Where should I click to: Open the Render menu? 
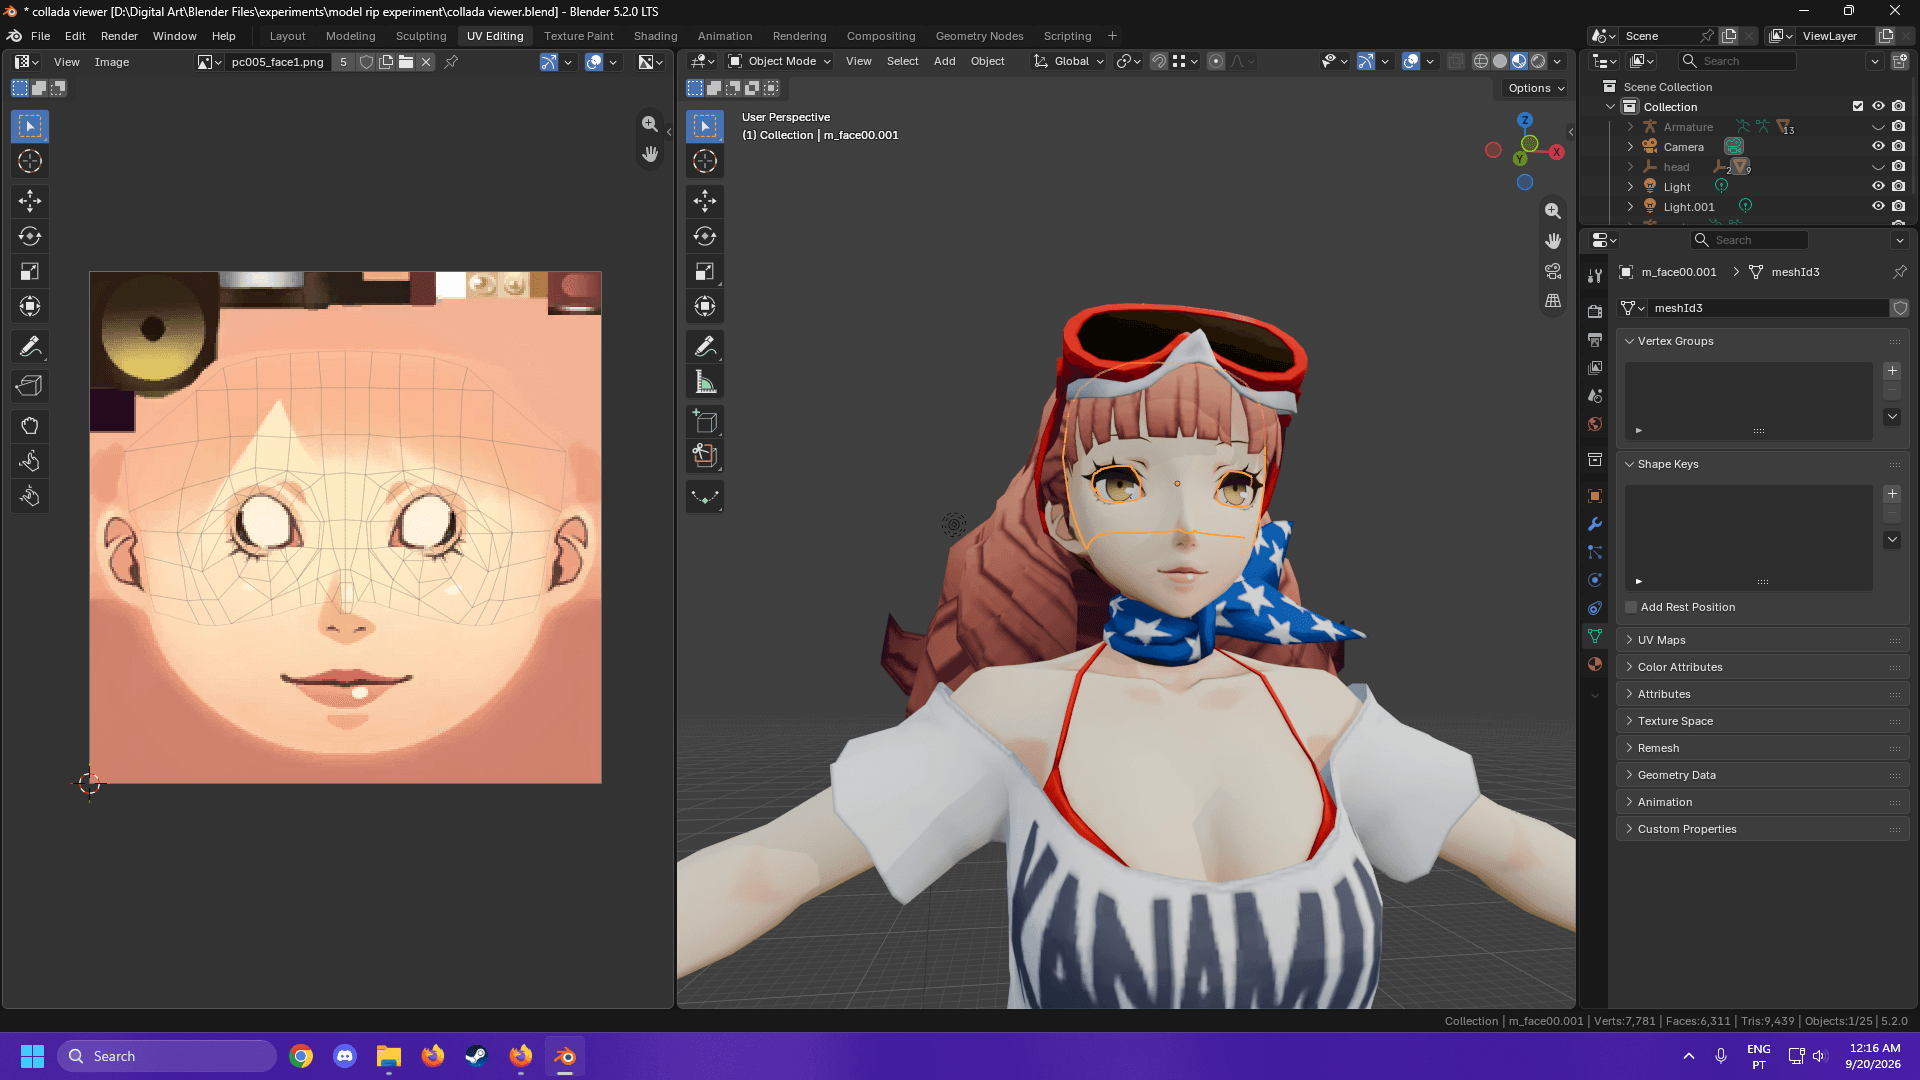[x=119, y=36]
